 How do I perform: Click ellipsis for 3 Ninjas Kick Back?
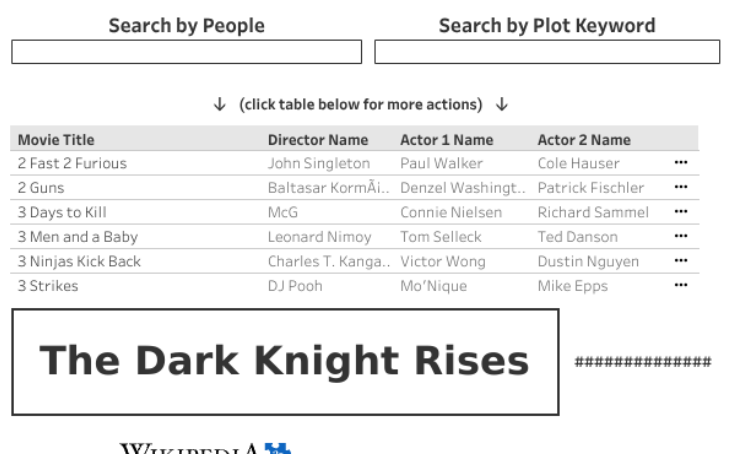[x=681, y=261]
